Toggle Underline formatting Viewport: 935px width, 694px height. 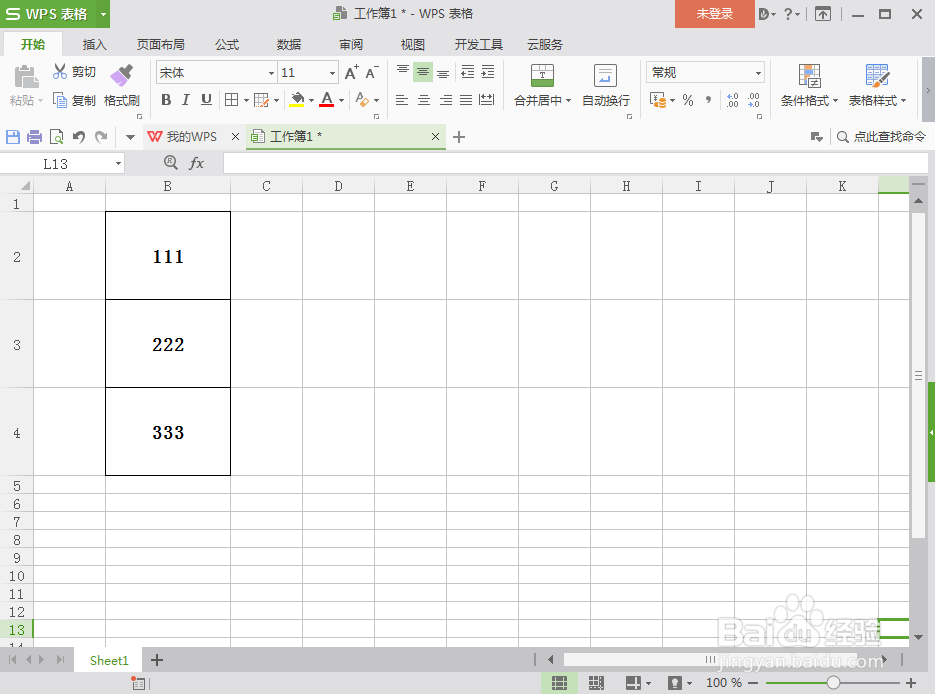point(206,100)
